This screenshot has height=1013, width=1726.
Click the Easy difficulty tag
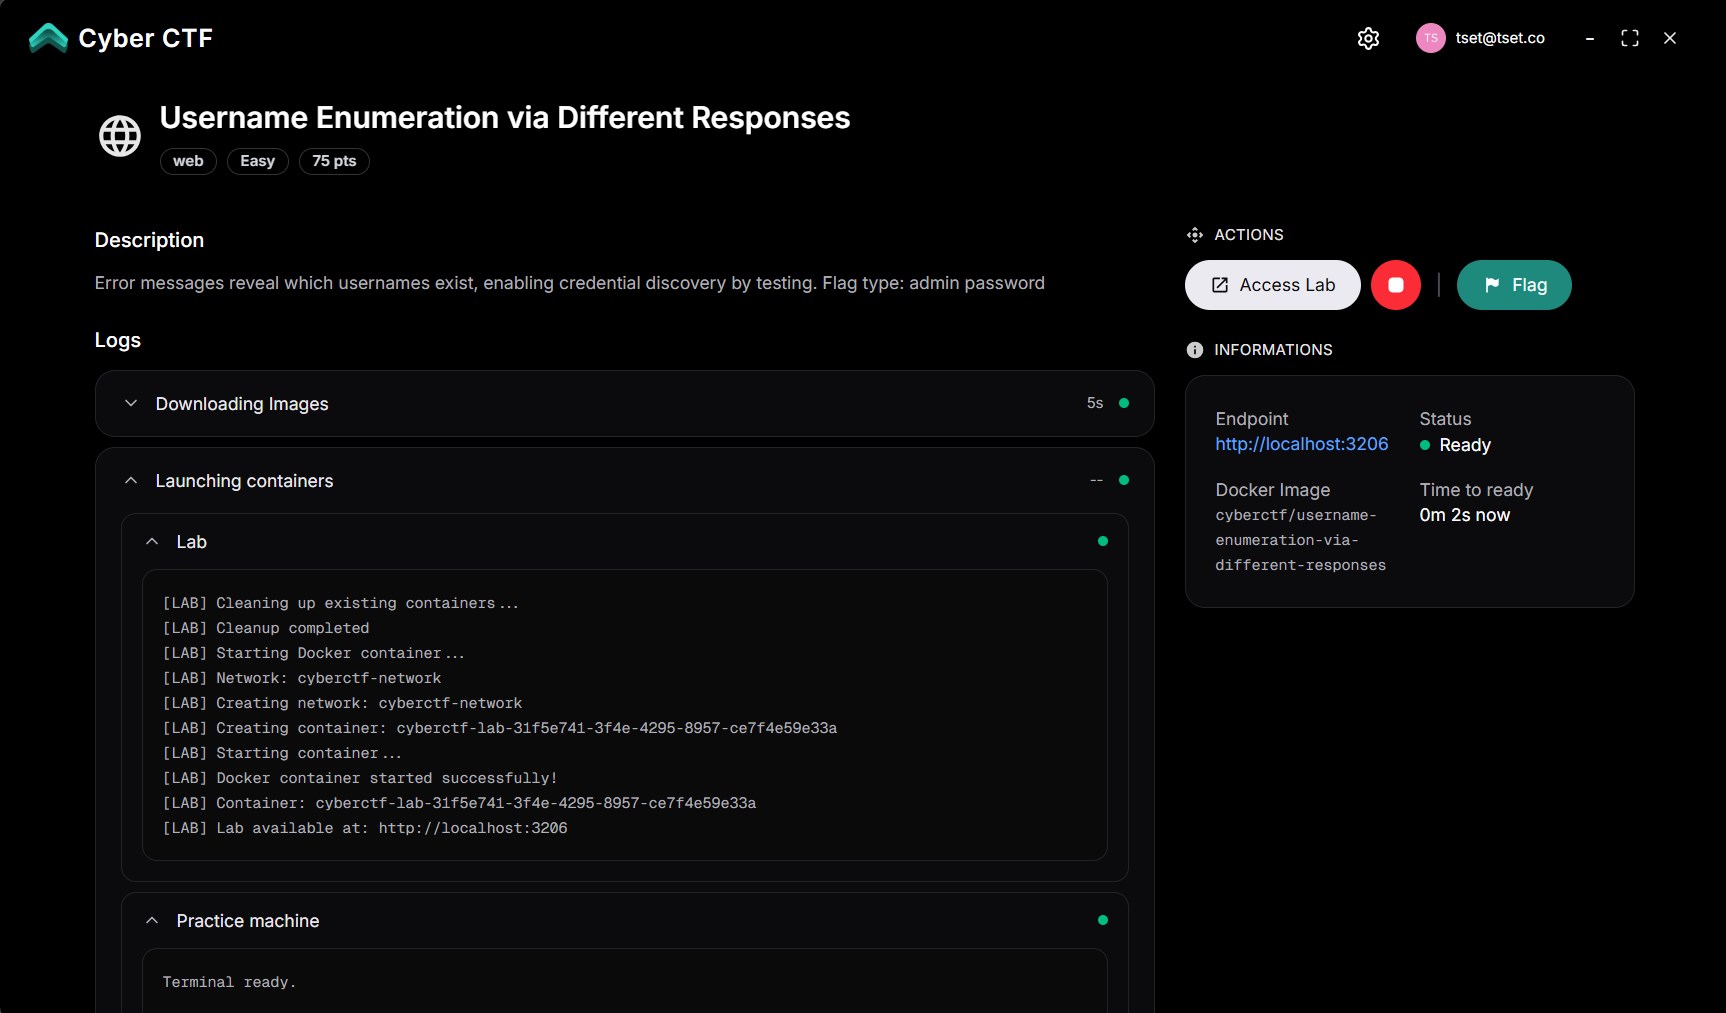[x=257, y=161]
